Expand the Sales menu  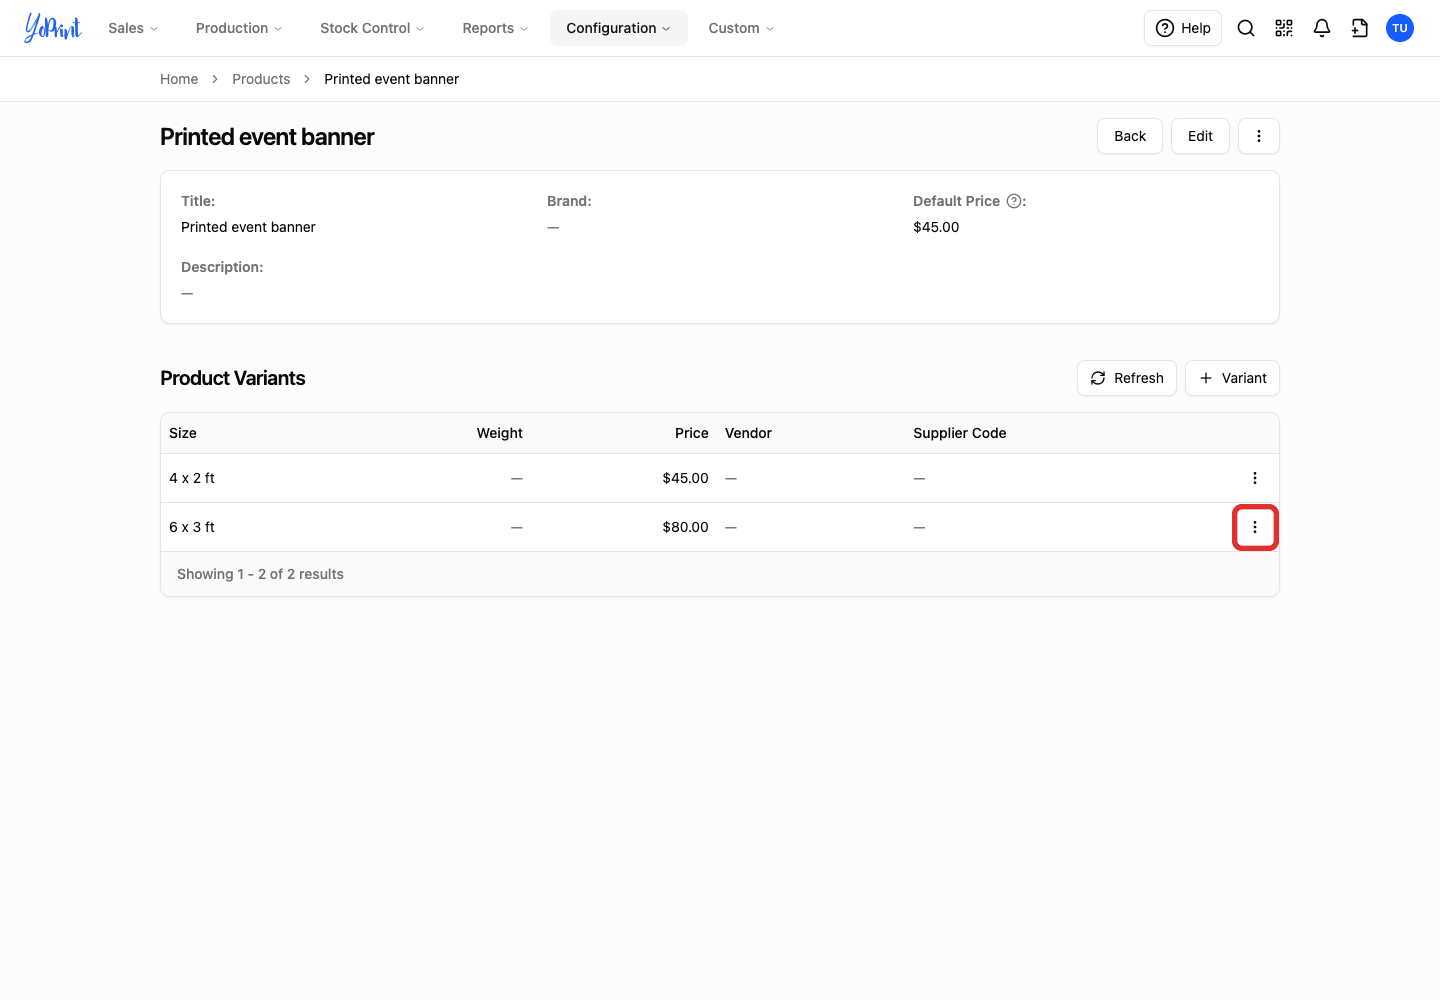[x=133, y=28]
